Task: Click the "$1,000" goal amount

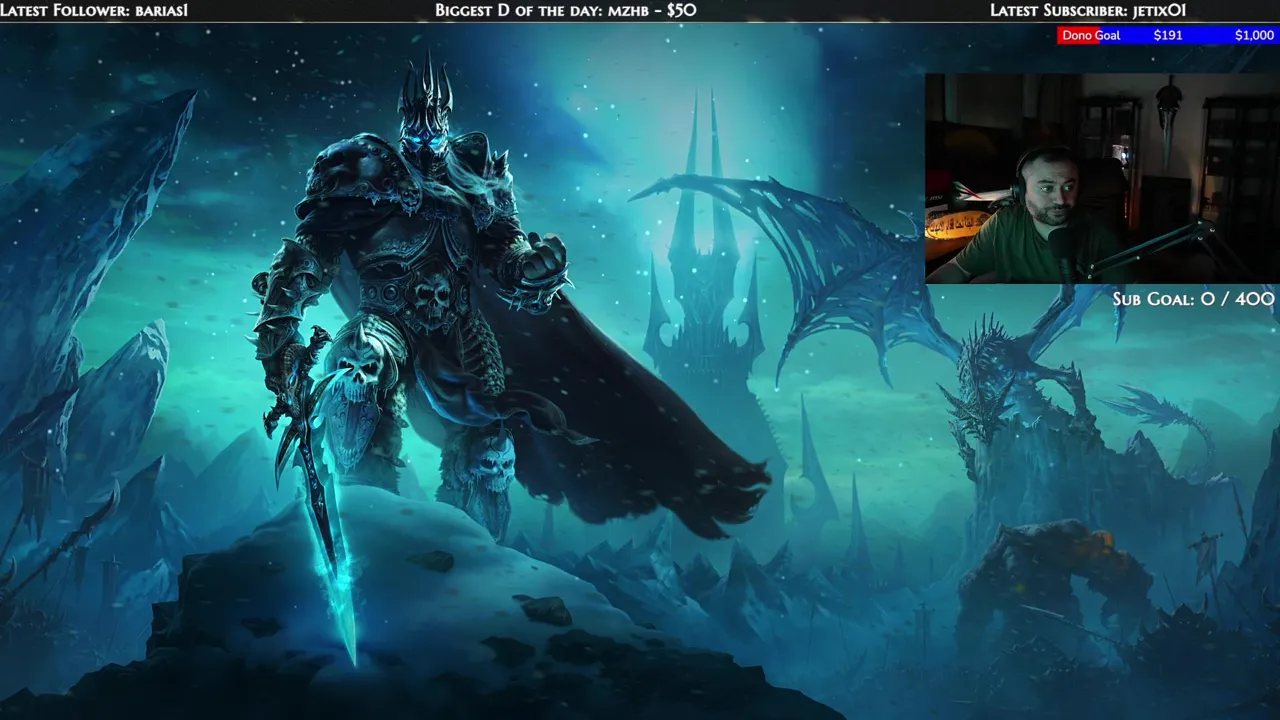Action: click(1254, 35)
